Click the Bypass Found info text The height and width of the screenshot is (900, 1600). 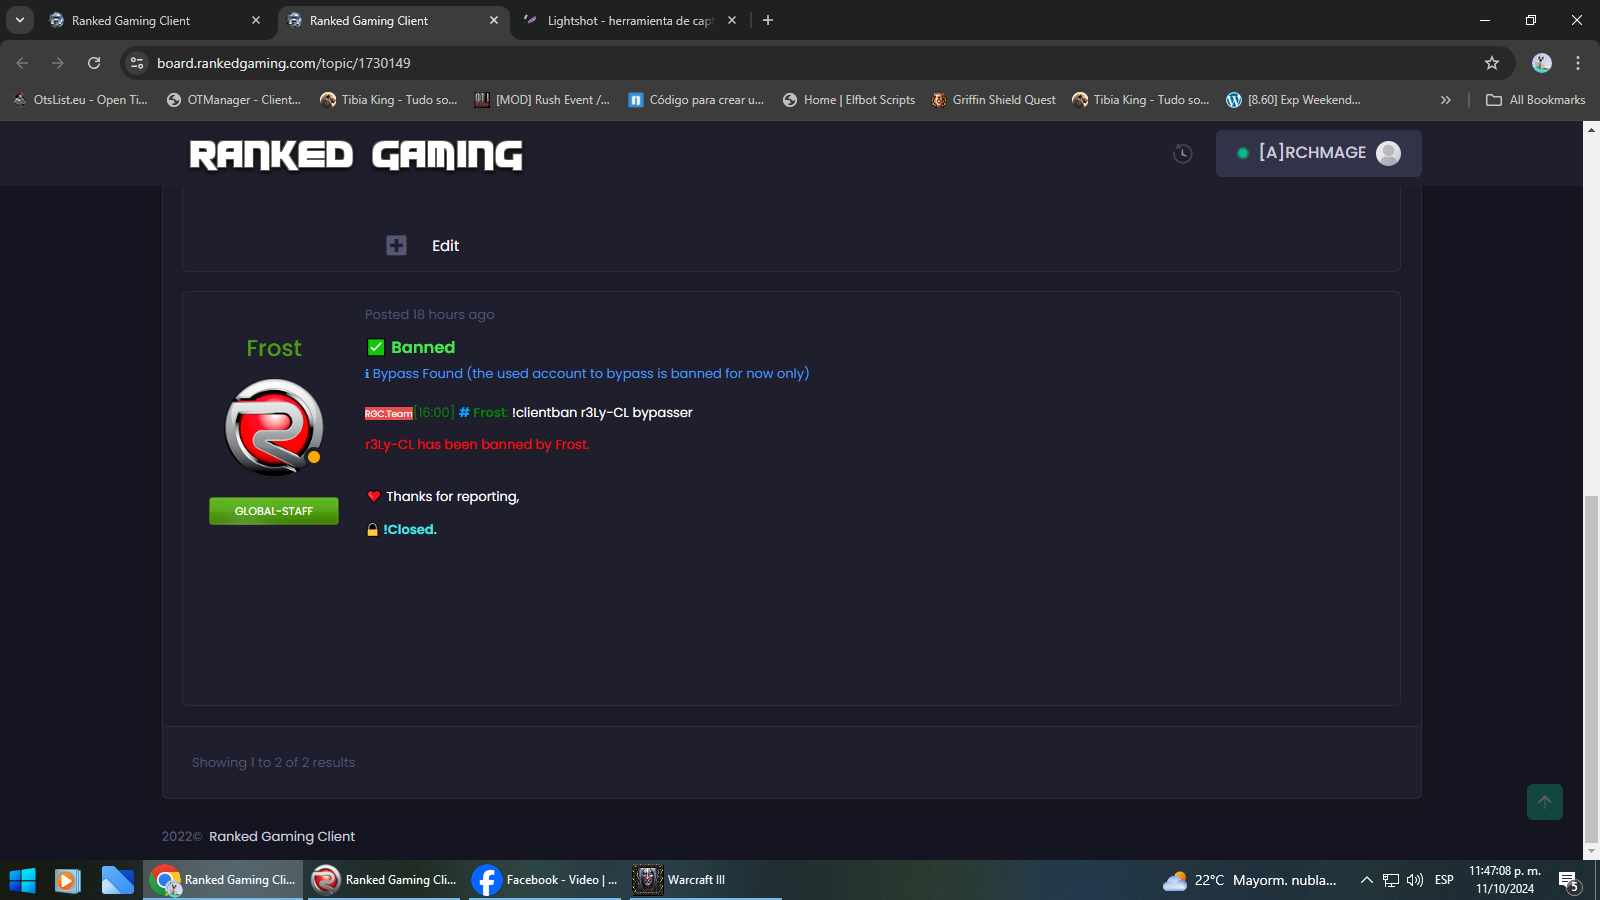pos(591,373)
